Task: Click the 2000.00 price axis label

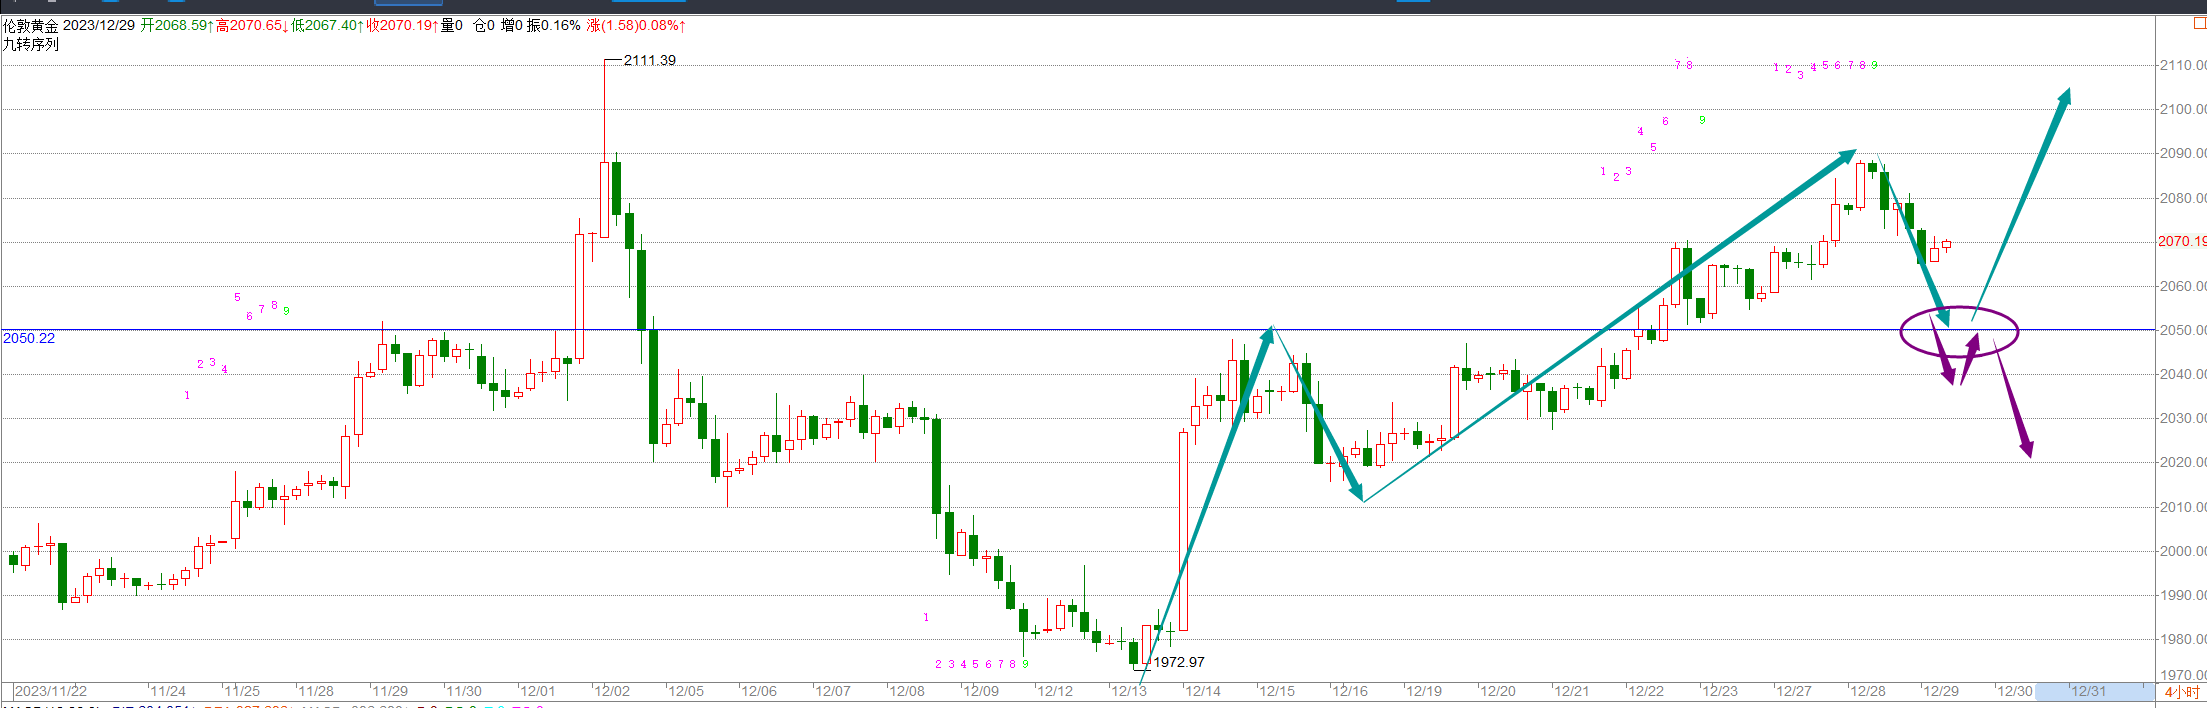Action: 2182,551
